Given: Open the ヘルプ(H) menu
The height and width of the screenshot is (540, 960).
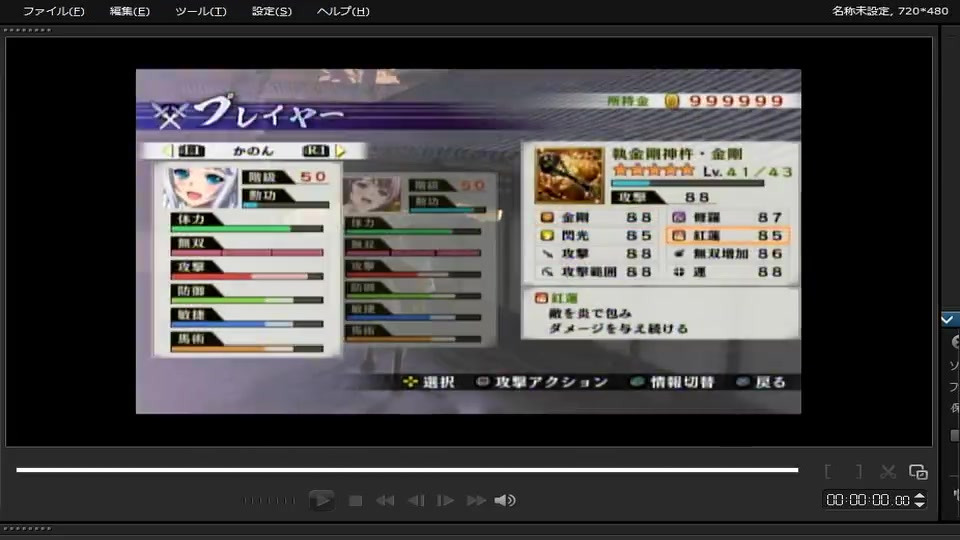Looking at the screenshot, I should [x=343, y=11].
